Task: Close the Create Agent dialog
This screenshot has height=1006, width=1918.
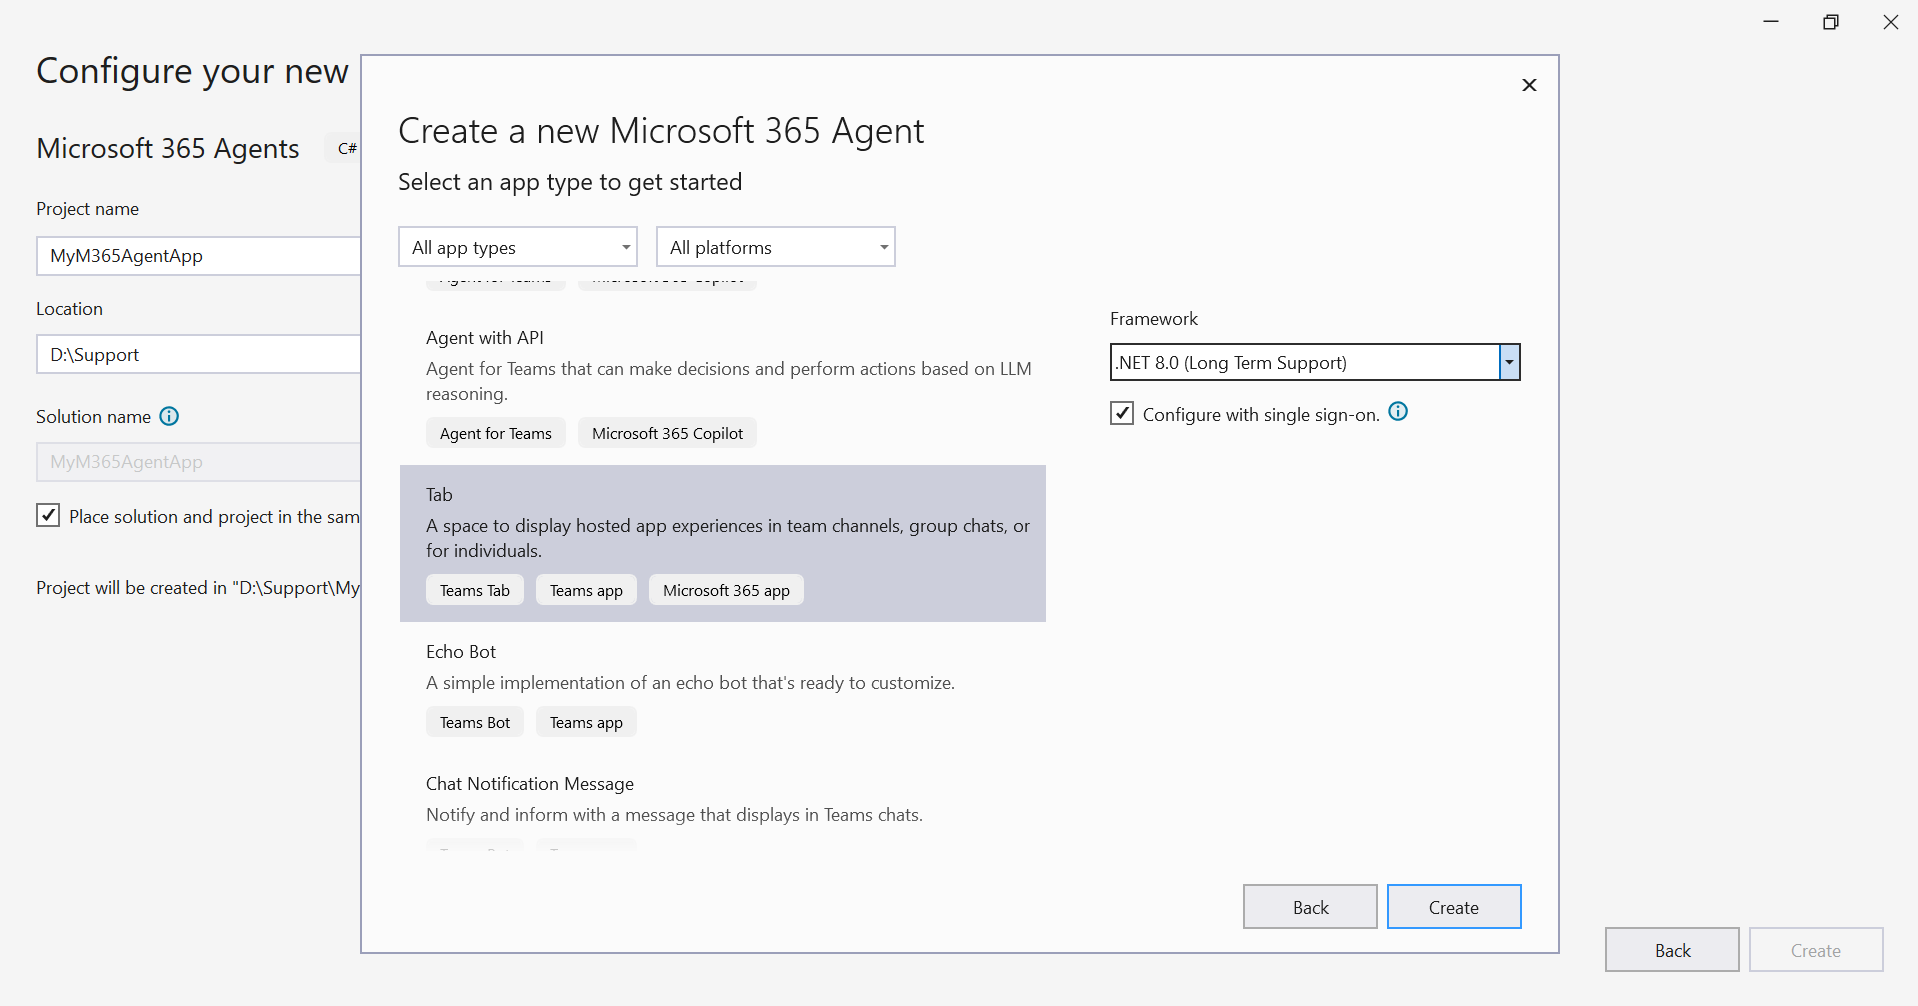Action: coord(1528,84)
